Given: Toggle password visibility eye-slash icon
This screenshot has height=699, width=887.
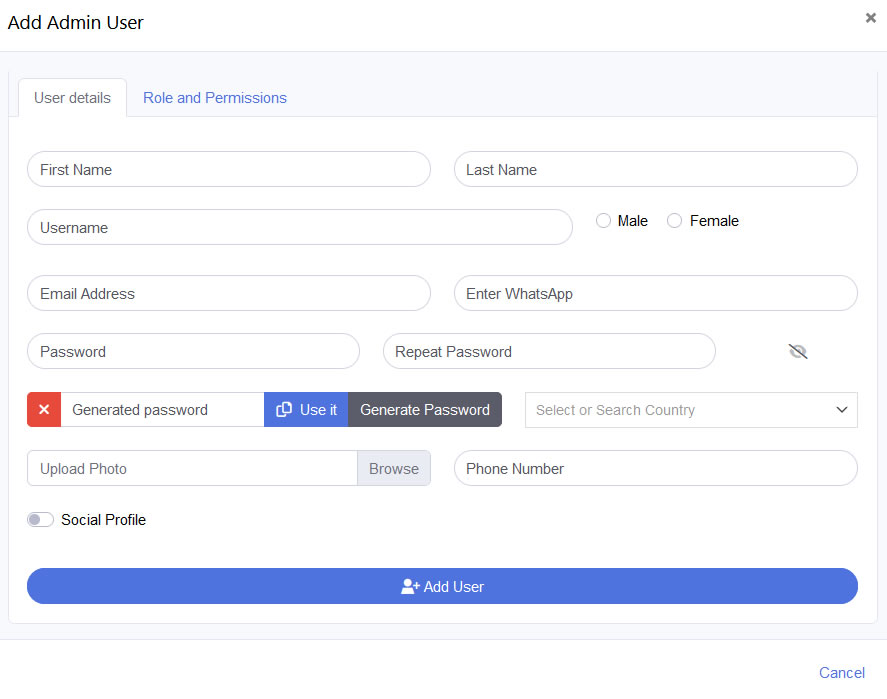Looking at the screenshot, I should coord(797,351).
